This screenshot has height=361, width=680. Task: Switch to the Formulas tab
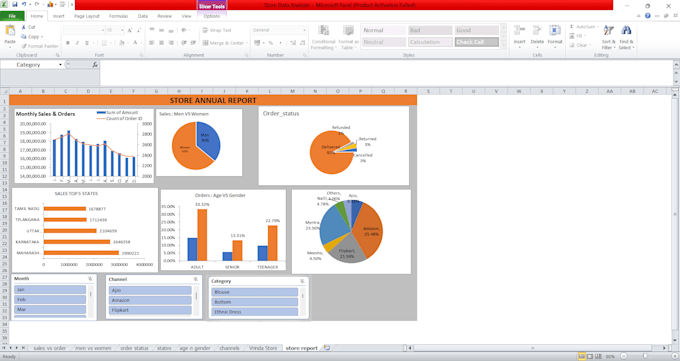point(118,16)
